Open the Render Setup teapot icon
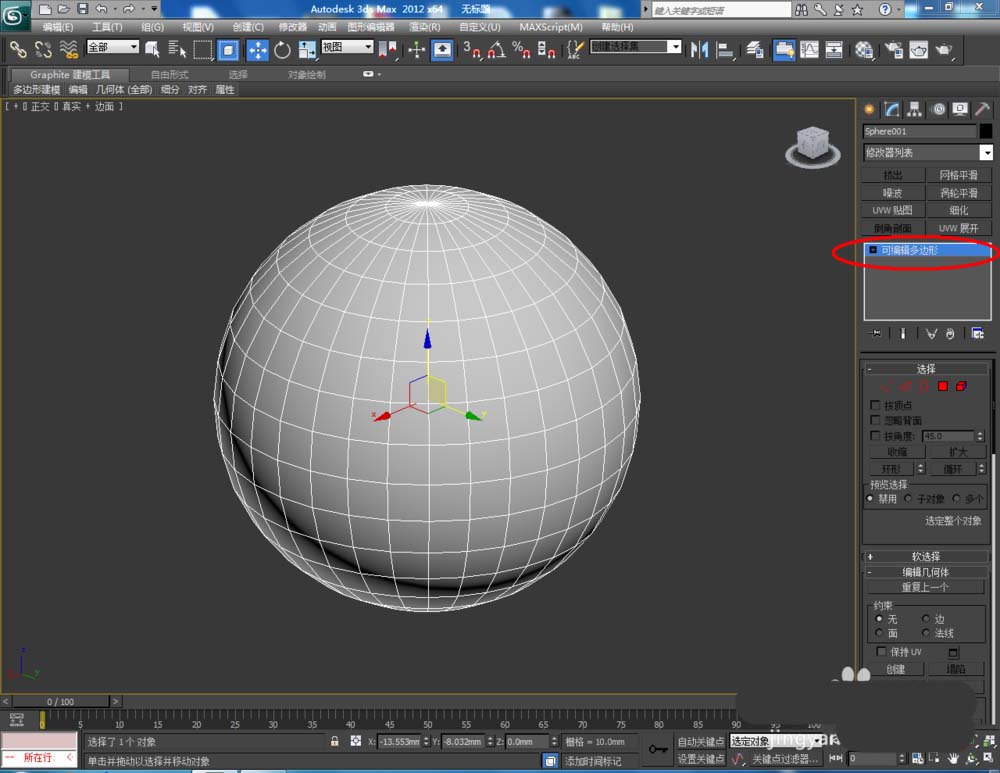This screenshot has height=773, width=1000. tap(893, 50)
